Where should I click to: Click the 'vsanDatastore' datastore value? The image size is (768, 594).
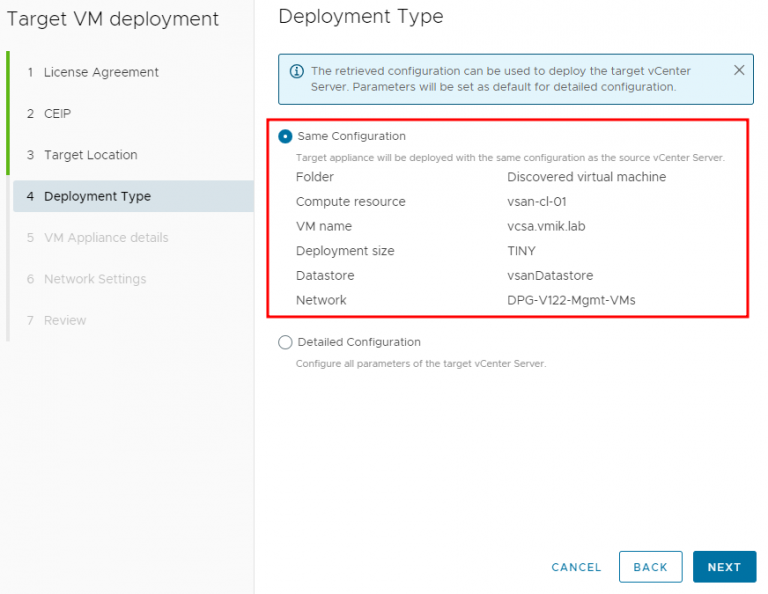550,275
